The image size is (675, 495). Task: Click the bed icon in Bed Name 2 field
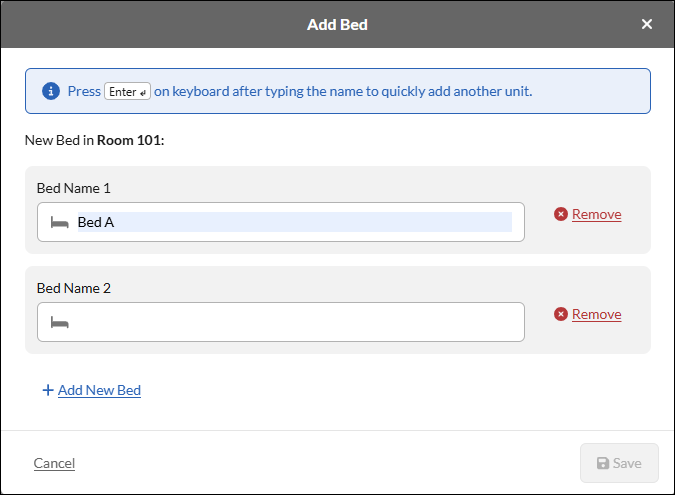59,322
